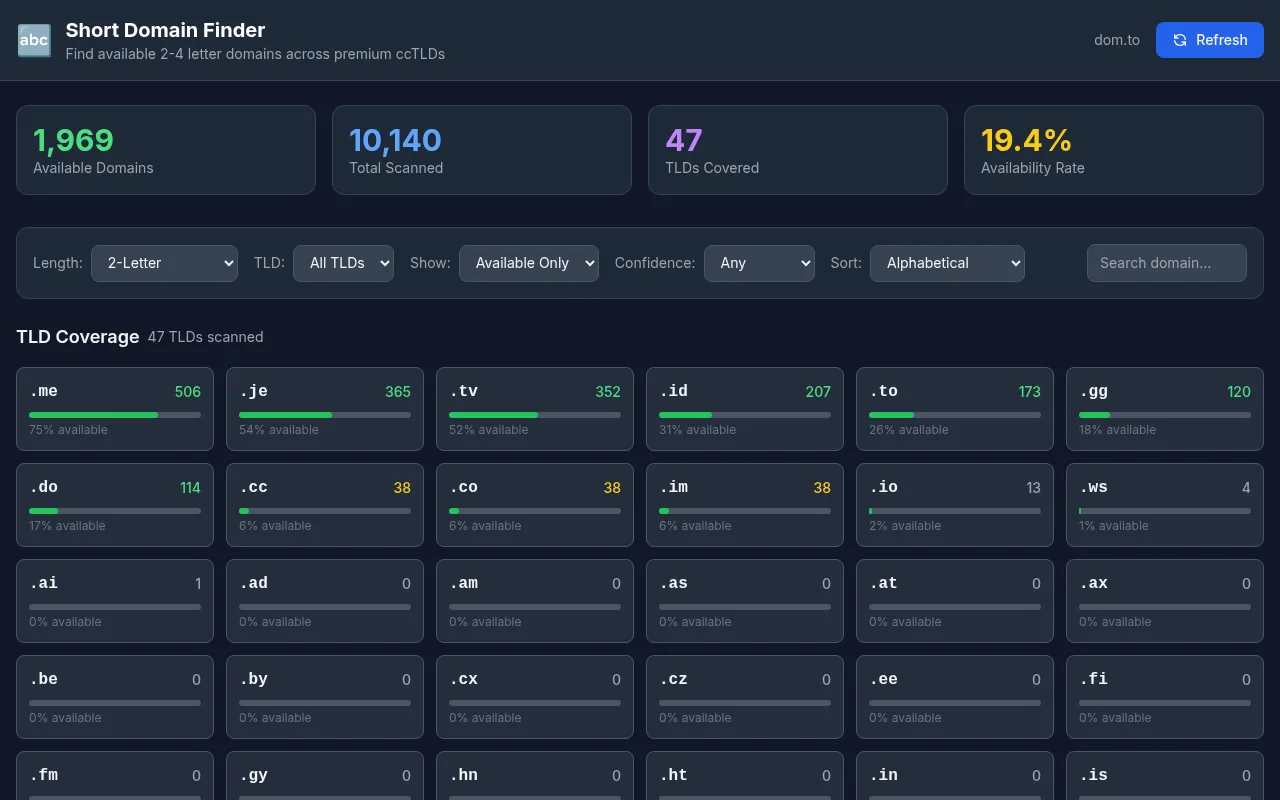Click the Availability Rate stat card
The width and height of the screenshot is (1280, 800).
[x=1114, y=150]
